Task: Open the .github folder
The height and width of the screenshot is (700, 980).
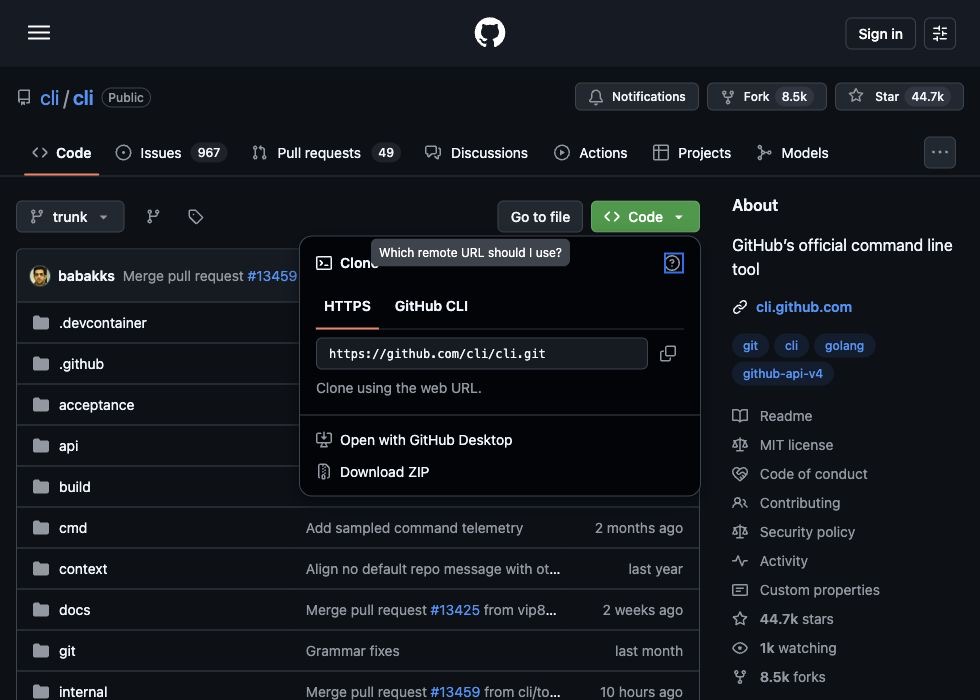Action: point(81,364)
